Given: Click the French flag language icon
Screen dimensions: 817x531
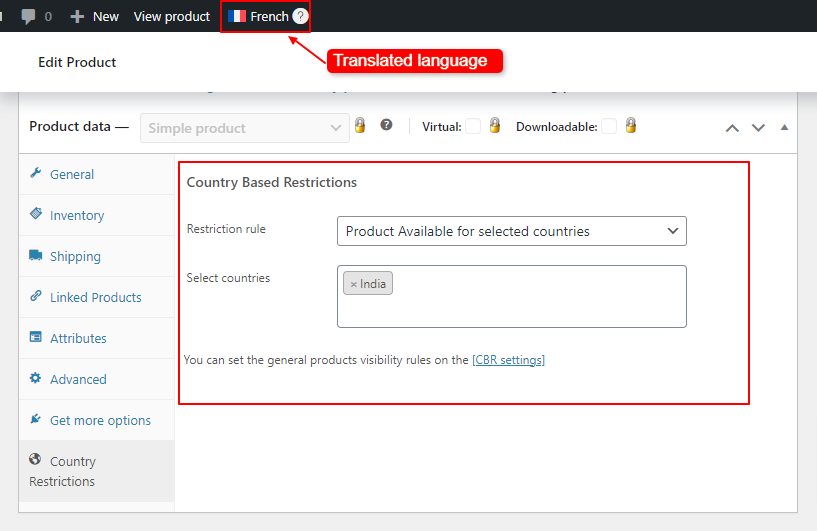Looking at the screenshot, I should point(237,16).
